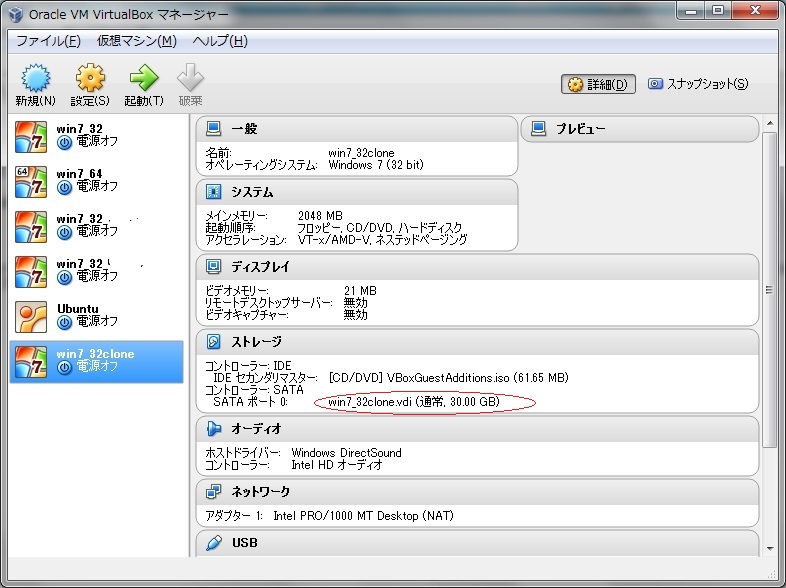The height and width of the screenshot is (588, 786).
Task: Click the オーディオ section header title
Action: [x=256, y=429]
